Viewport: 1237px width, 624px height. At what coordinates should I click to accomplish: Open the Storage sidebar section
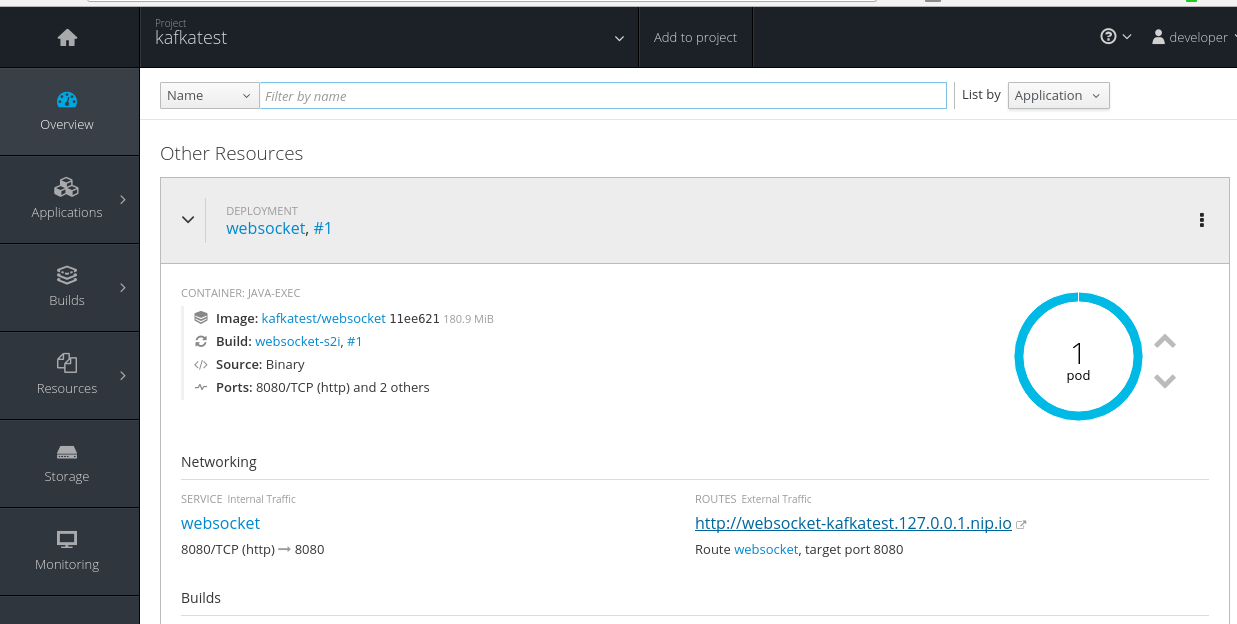click(x=67, y=463)
